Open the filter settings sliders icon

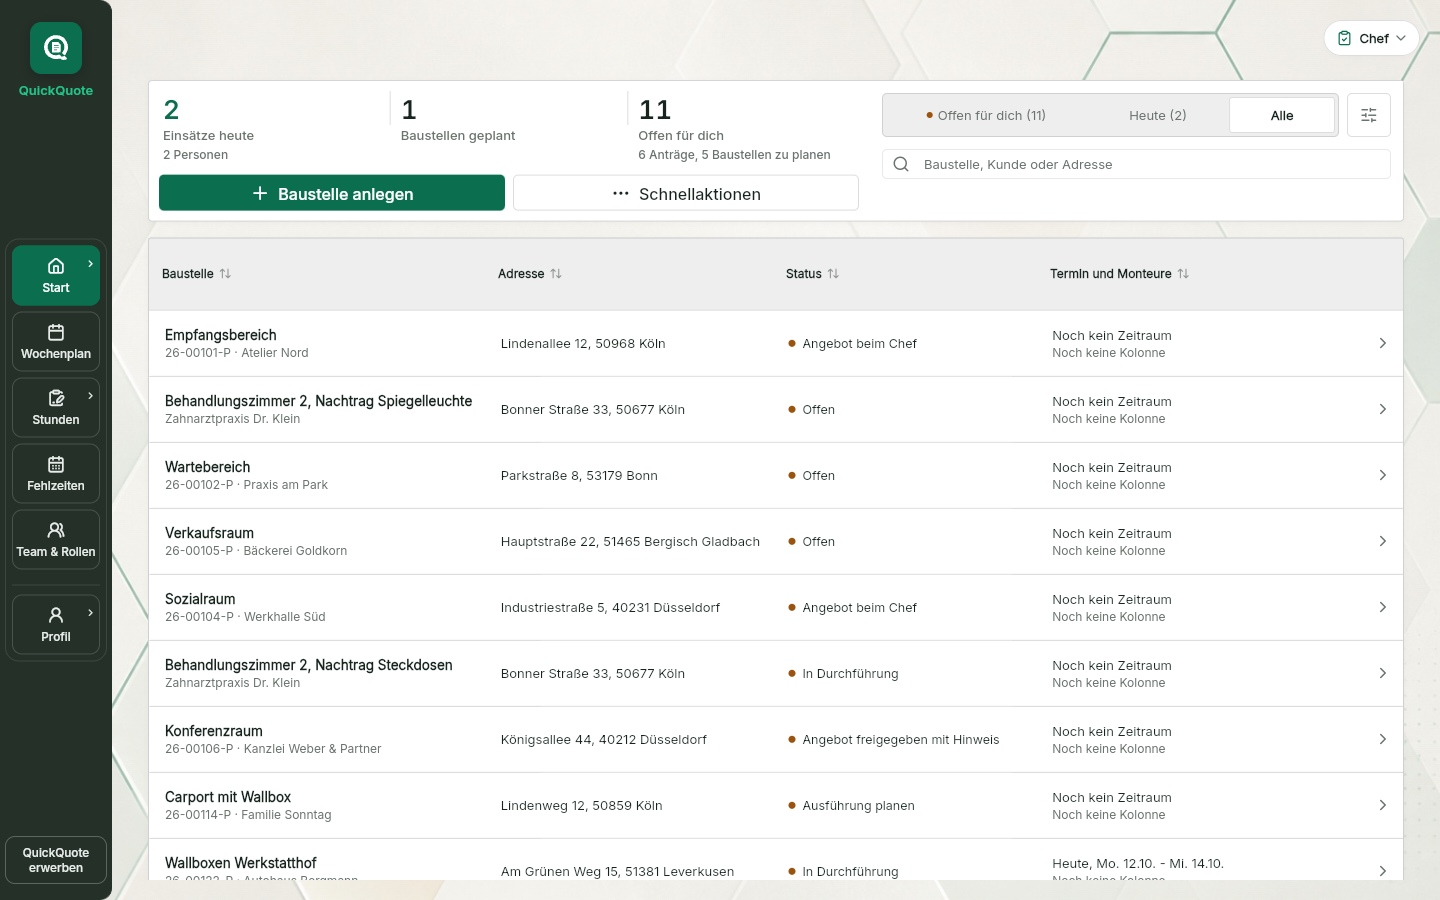tap(1369, 115)
